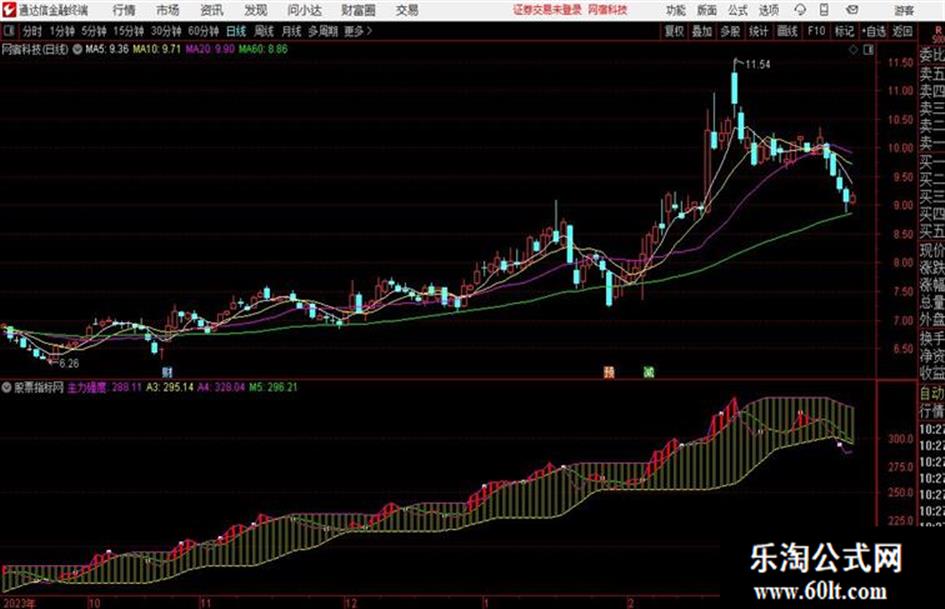Switch to the 30分钟 period
The width and height of the screenshot is (945, 609).
(x=166, y=31)
